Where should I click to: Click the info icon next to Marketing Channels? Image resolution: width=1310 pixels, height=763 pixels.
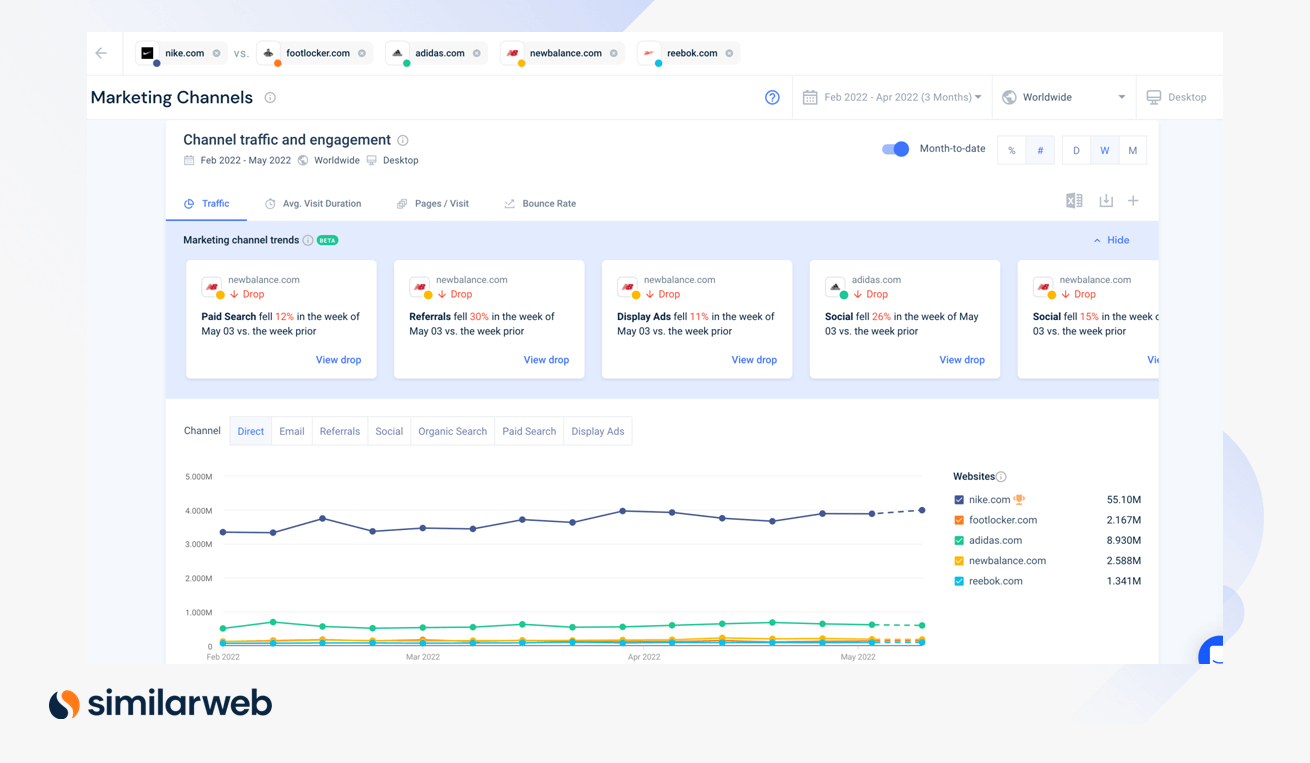click(269, 97)
